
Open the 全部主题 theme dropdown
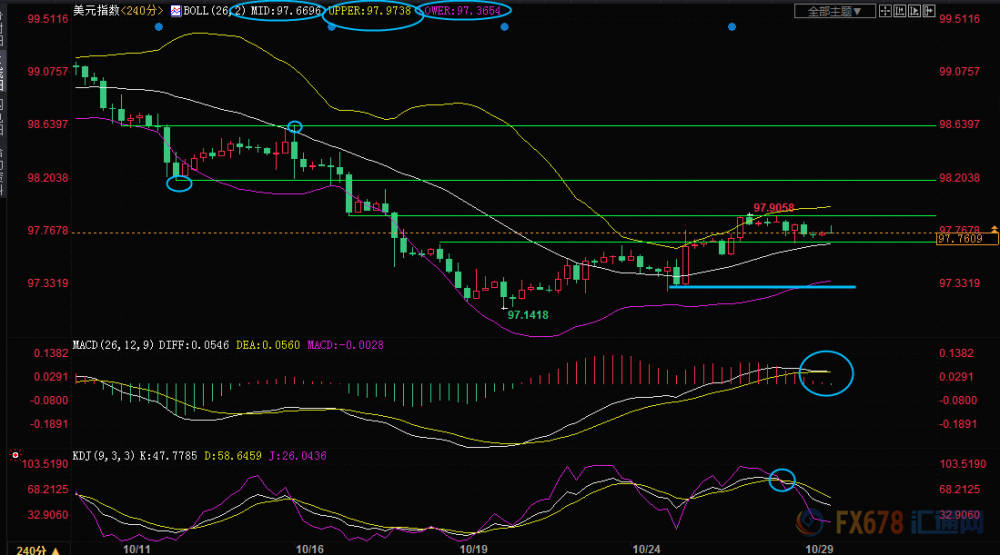[834, 11]
